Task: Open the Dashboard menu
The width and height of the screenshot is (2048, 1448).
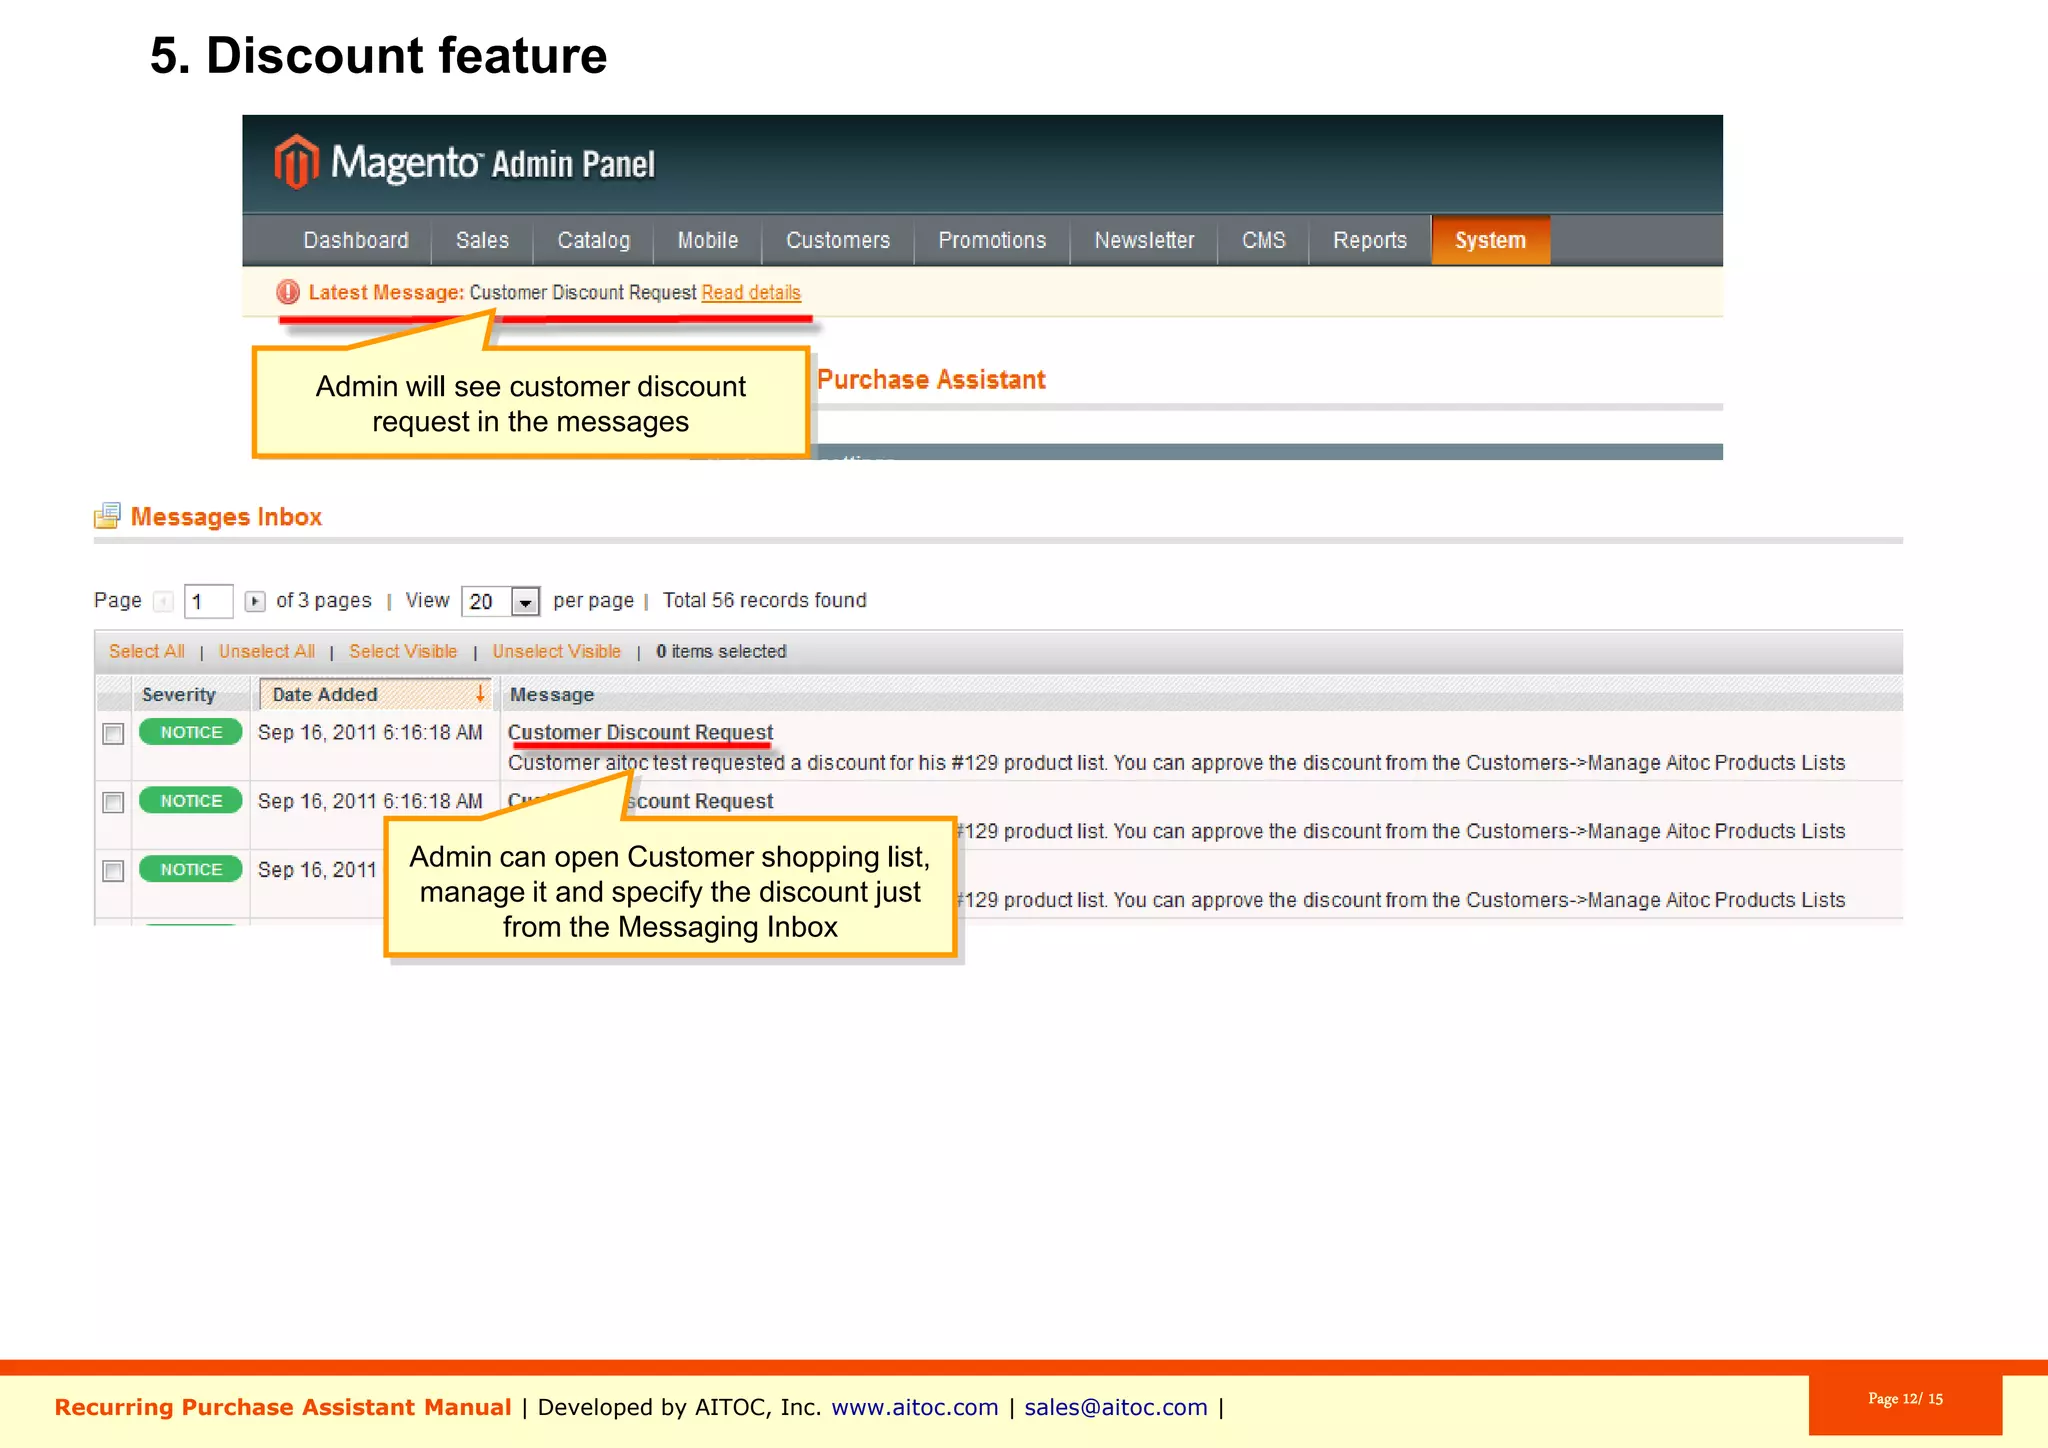Action: point(356,240)
